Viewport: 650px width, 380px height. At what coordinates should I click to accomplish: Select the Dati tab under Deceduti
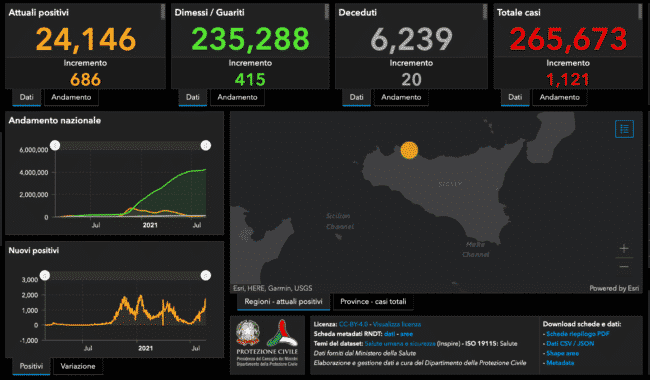coord(357,97)
